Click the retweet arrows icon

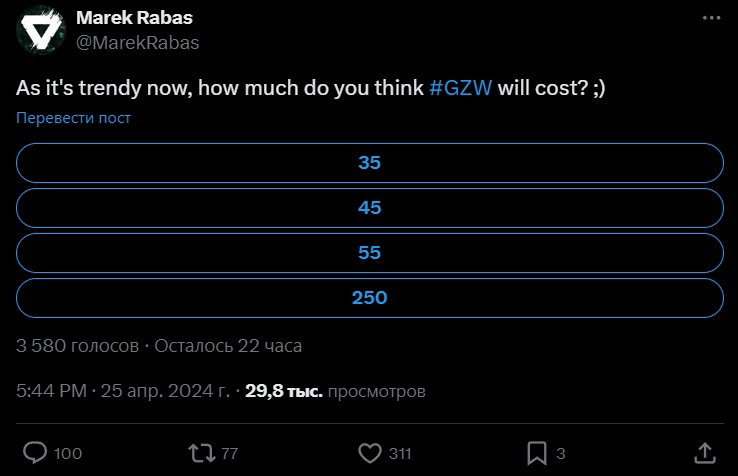coord(201,453)
